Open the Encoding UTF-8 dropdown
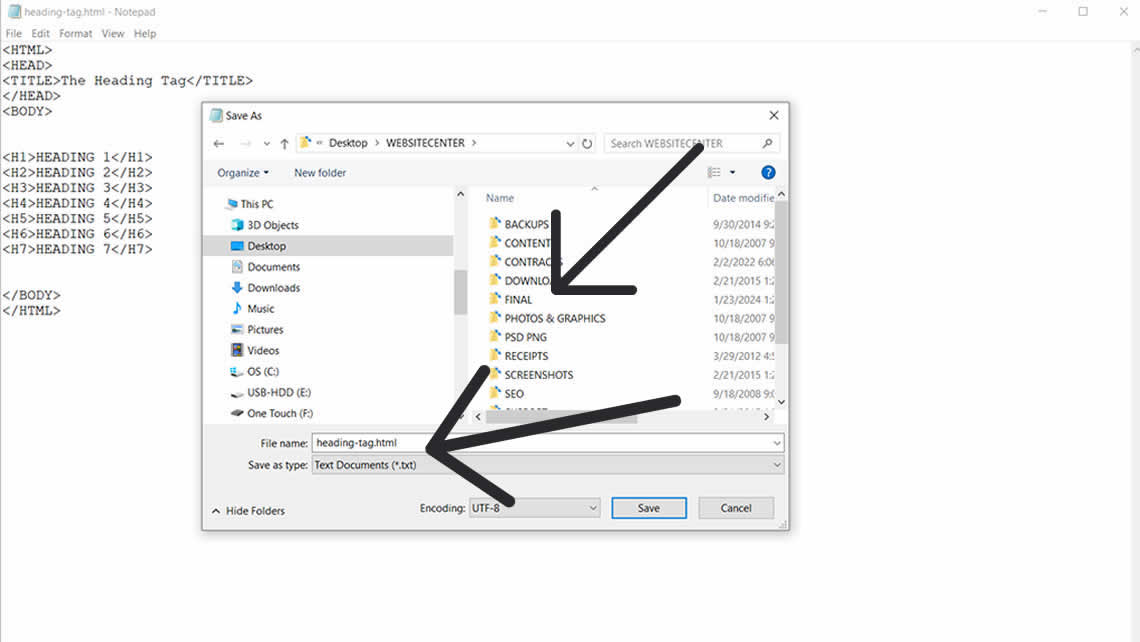The width and height of the screenshot is (1140, 642). (x=534, y=508)
